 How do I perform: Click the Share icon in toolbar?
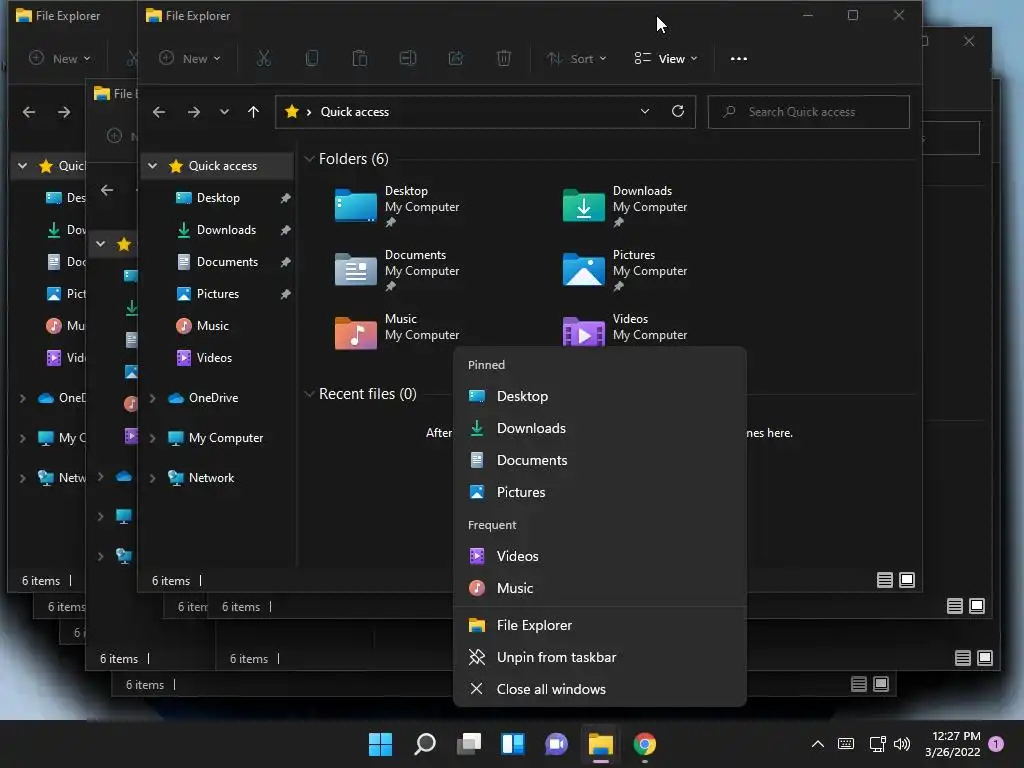click(x=456, y=59)
